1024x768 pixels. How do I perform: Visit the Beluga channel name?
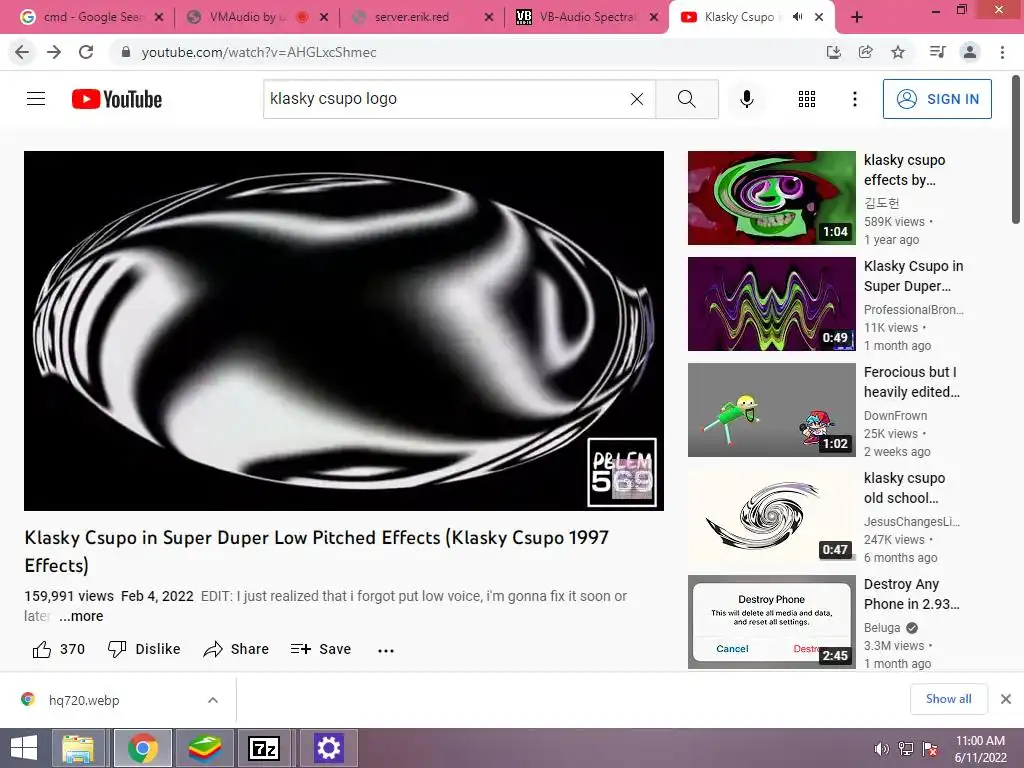pyautogui.click(x=882, y=628)
